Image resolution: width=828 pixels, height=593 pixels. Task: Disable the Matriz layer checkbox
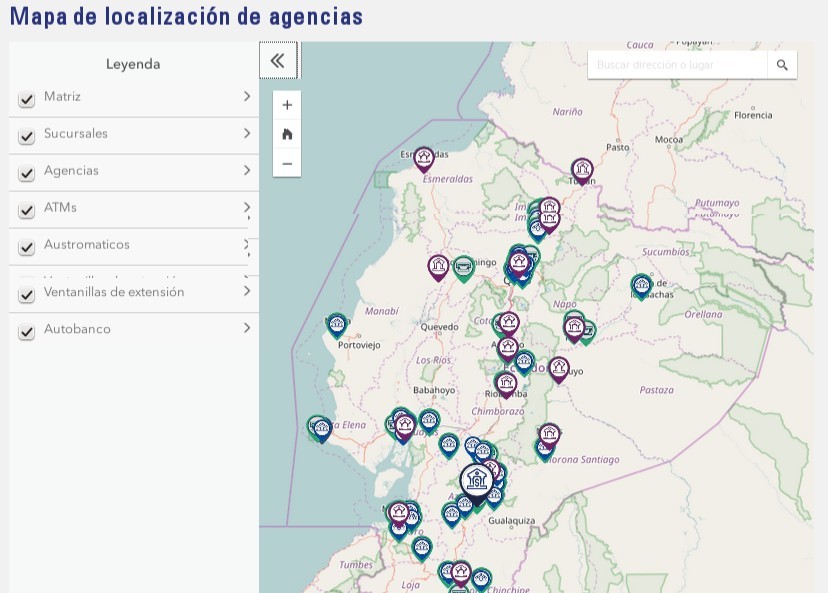(x=26, y=98)
